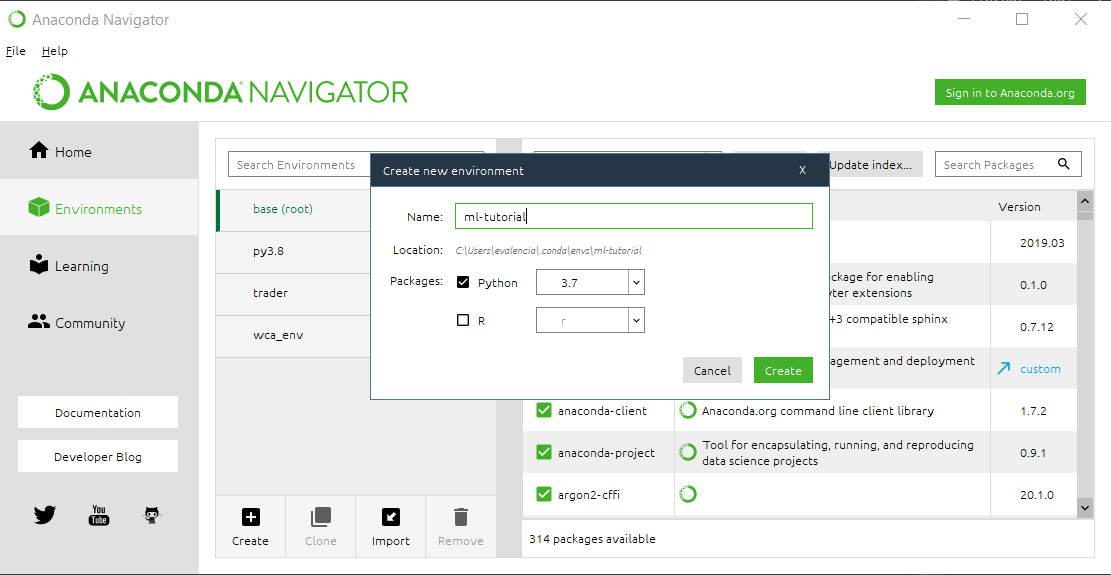Viewport: 1111px width, 575px height.
Task: Click the package list scroll up arrow
Action: (x=1084, y=201)
